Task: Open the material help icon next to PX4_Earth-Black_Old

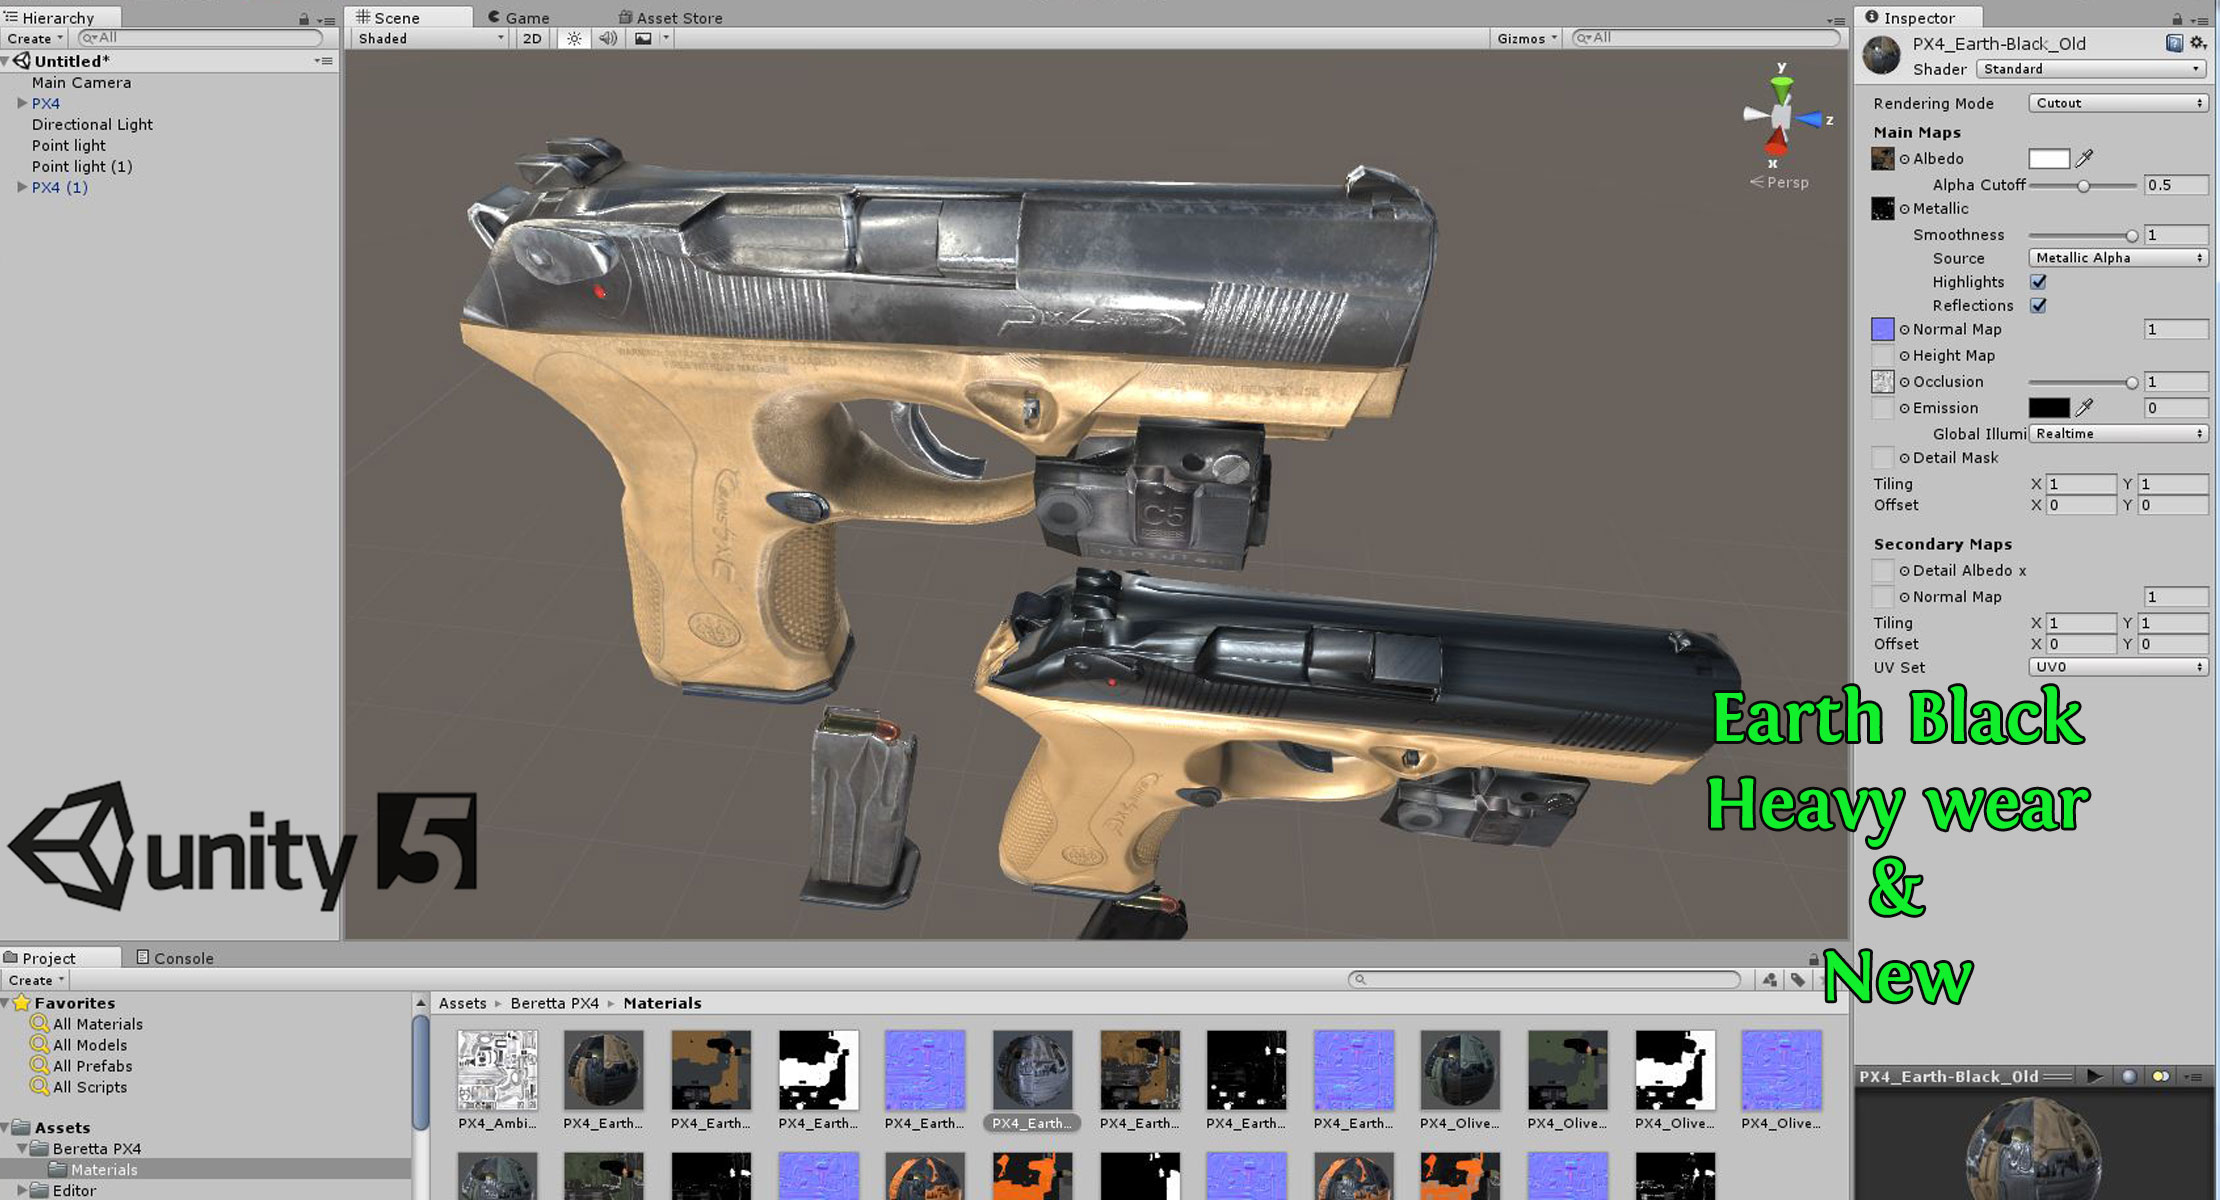Action: click(x=2172, y=44)
